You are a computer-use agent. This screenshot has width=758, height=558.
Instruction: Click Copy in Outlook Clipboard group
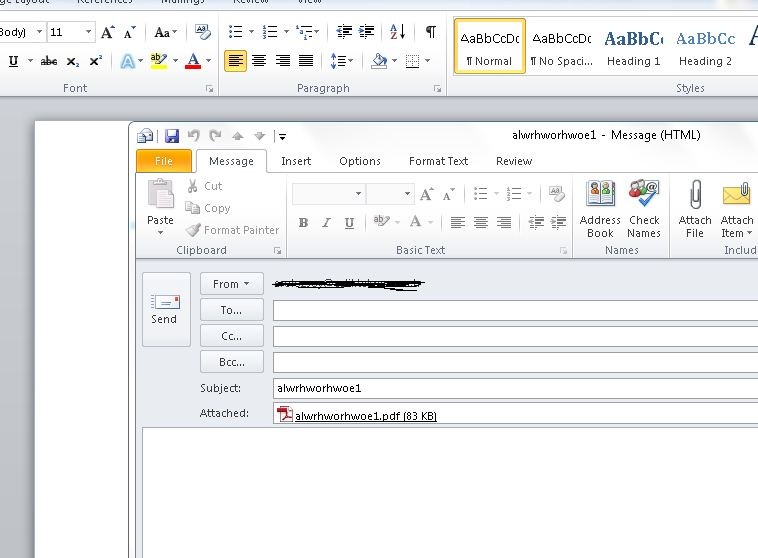point(208,208)
